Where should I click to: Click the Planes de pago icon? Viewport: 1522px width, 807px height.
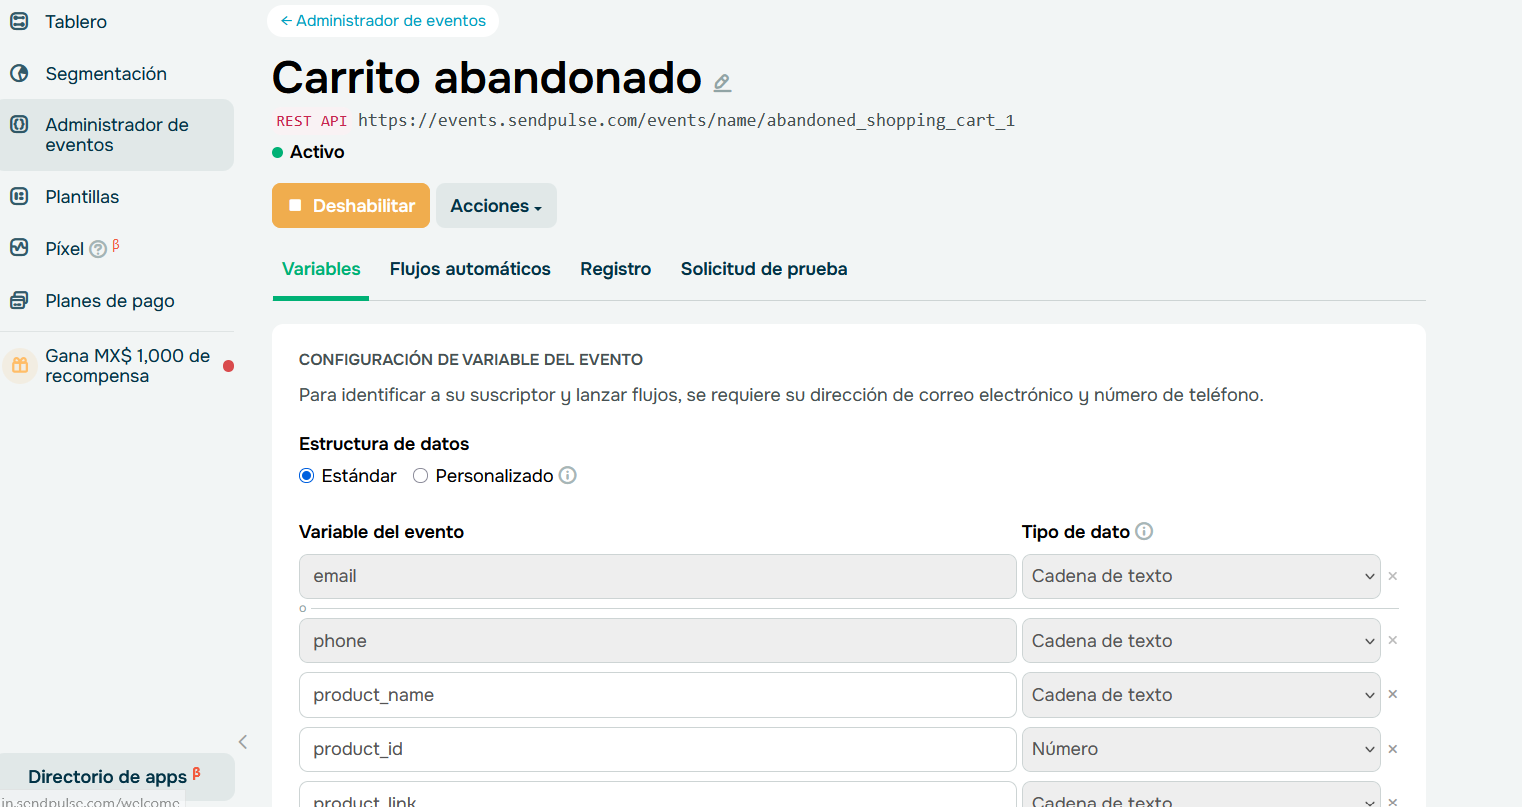[x=19, y=300]
